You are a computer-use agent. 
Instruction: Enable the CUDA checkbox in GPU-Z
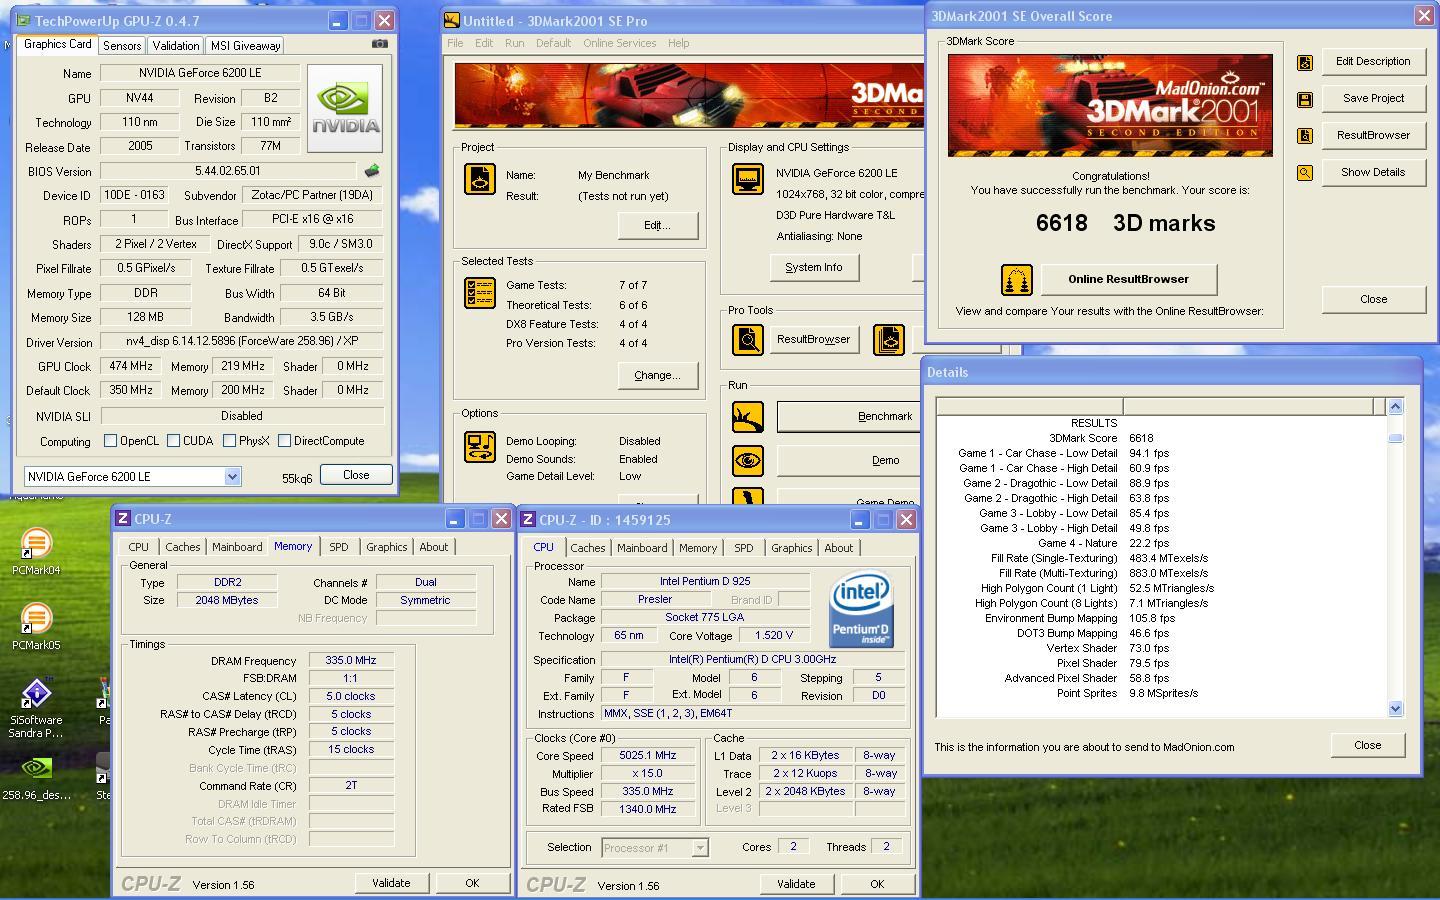(173, 441)
